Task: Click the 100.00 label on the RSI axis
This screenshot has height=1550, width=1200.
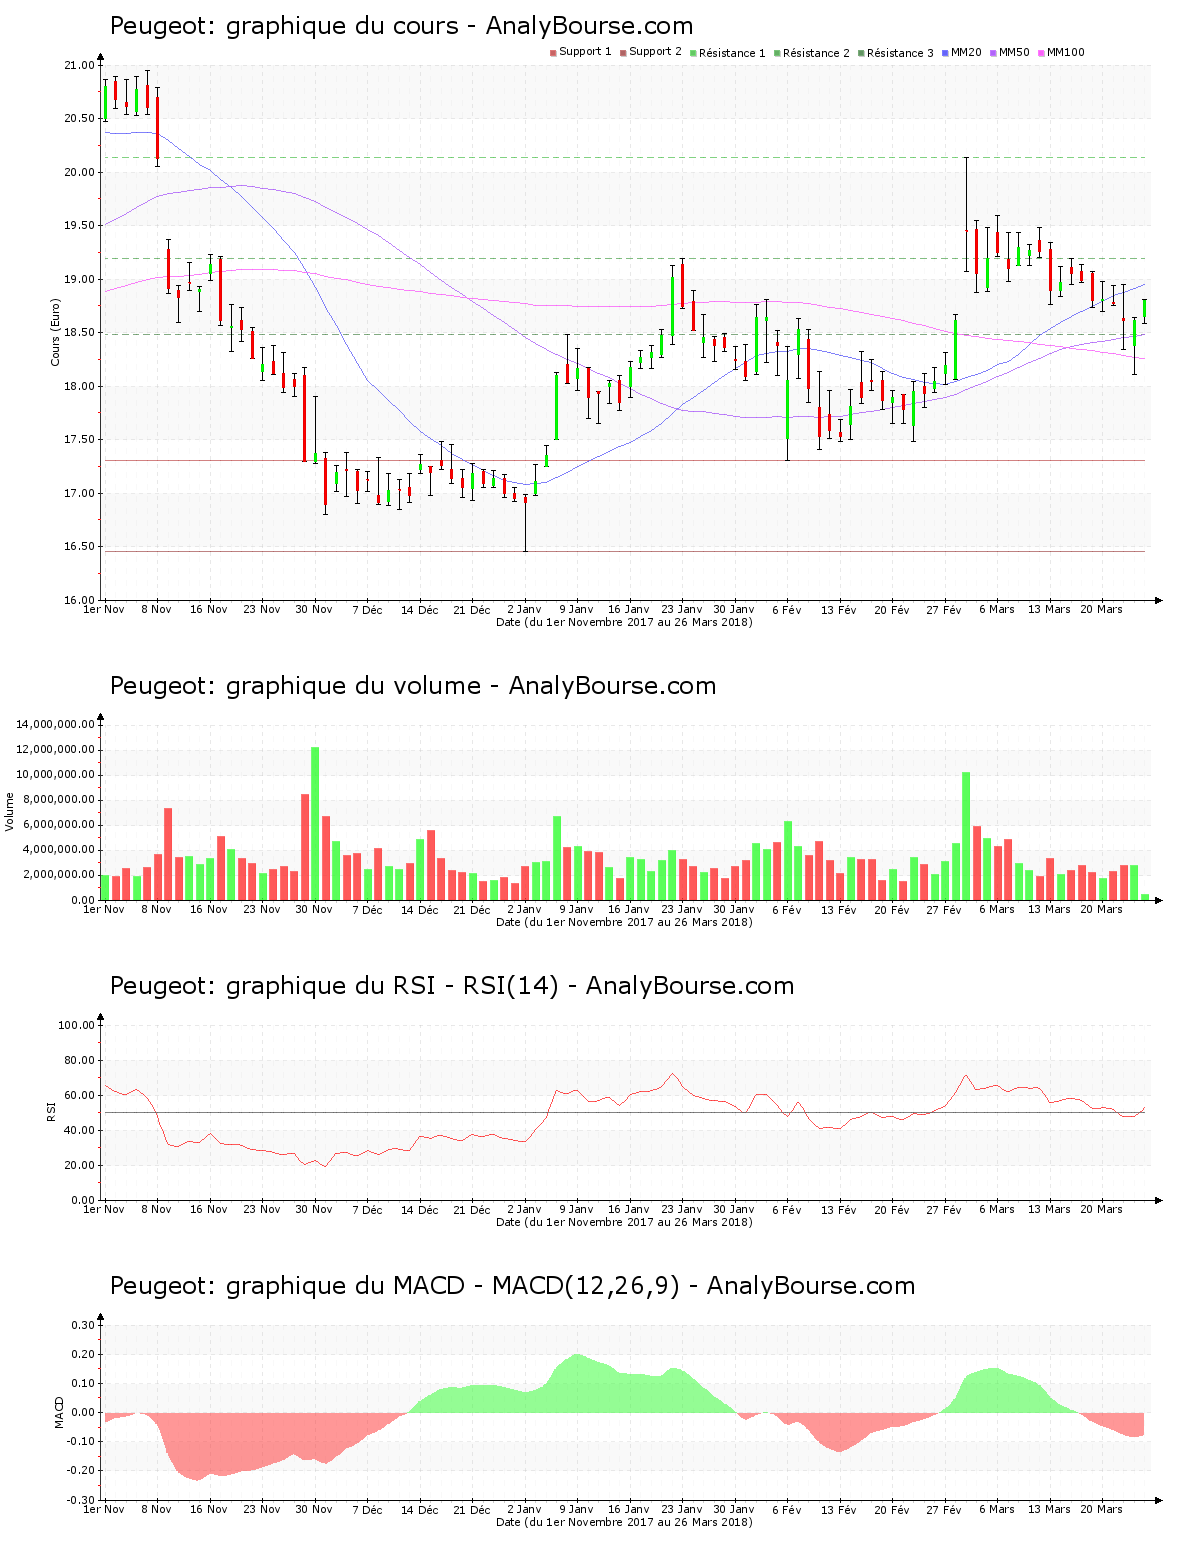Action: (x=76, y=1026)
